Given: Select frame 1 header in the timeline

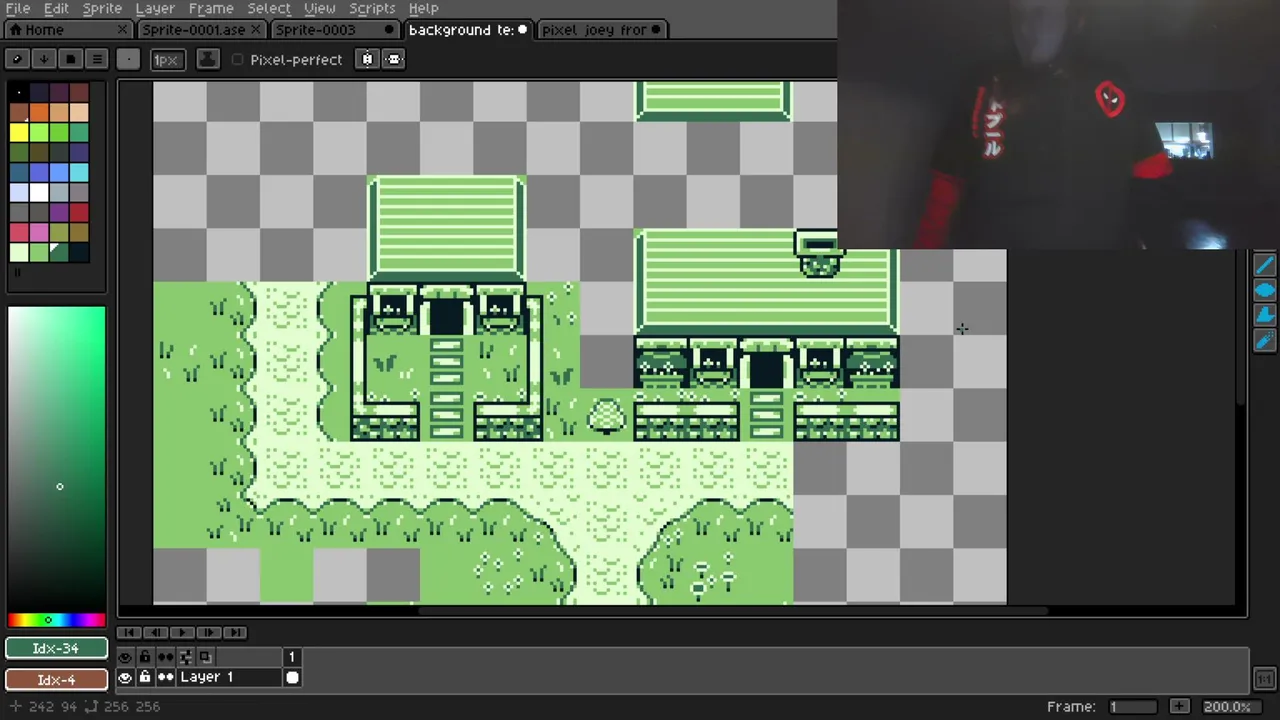Looking at the screenshot, I should 292,657.
